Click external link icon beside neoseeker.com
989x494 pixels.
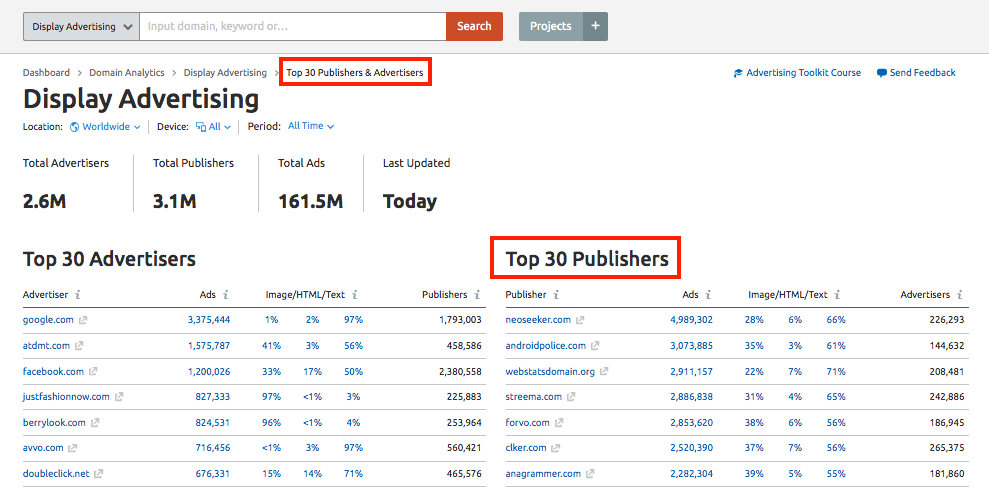[x=580, y=320]
